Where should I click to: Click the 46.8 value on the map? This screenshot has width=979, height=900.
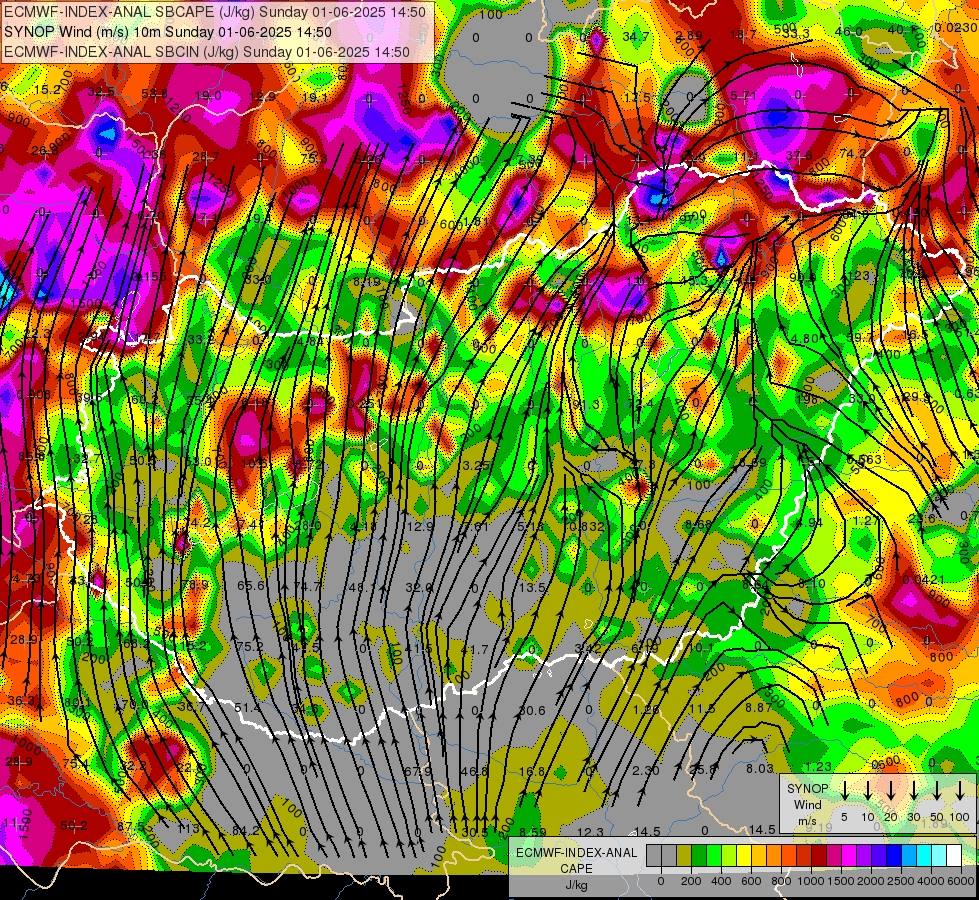[474, 771]
